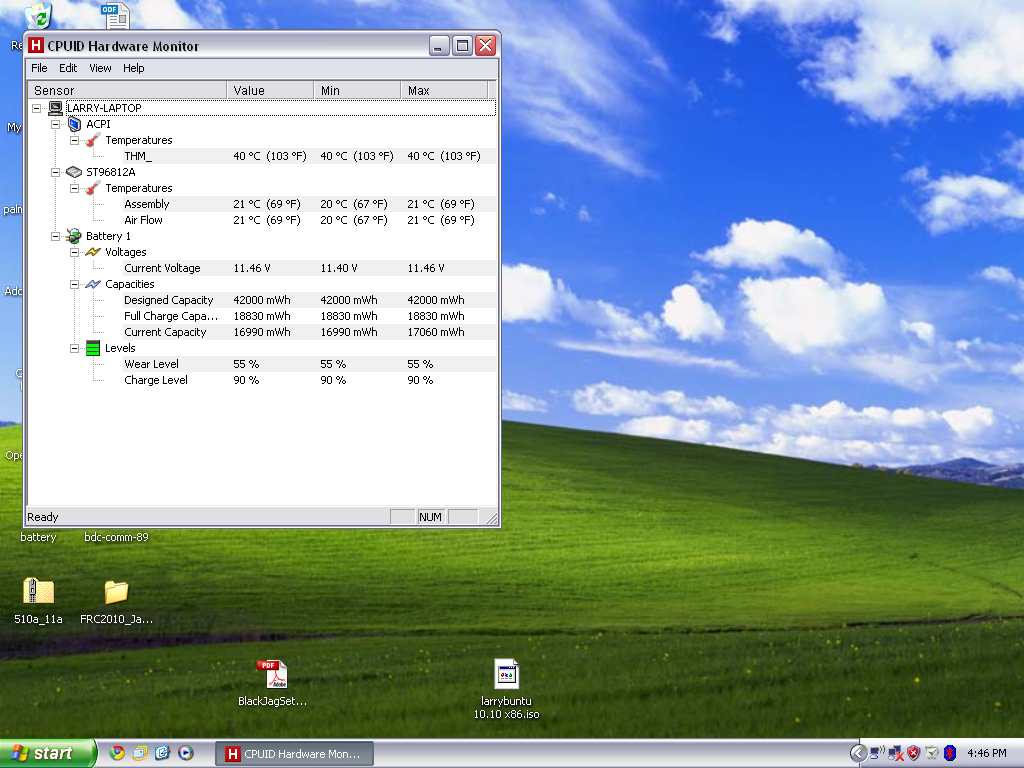Collapse the Battery 1 tree node
The height and width of the screenshot is (768, 1024).
click(x=56, y=236)
